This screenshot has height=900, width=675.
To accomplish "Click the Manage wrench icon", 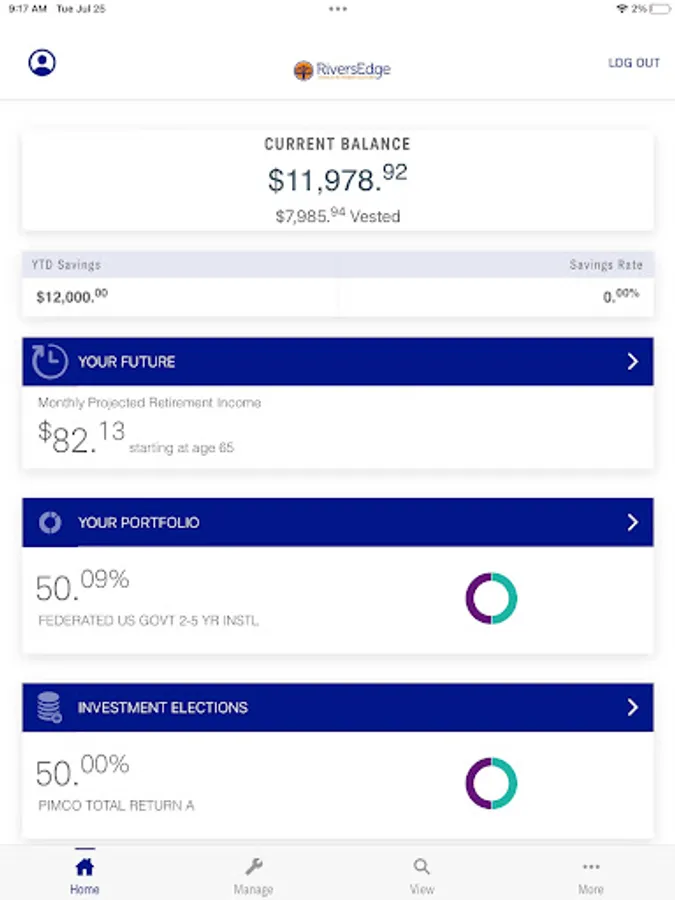I will pyautogui.click(x=254, y=867).
